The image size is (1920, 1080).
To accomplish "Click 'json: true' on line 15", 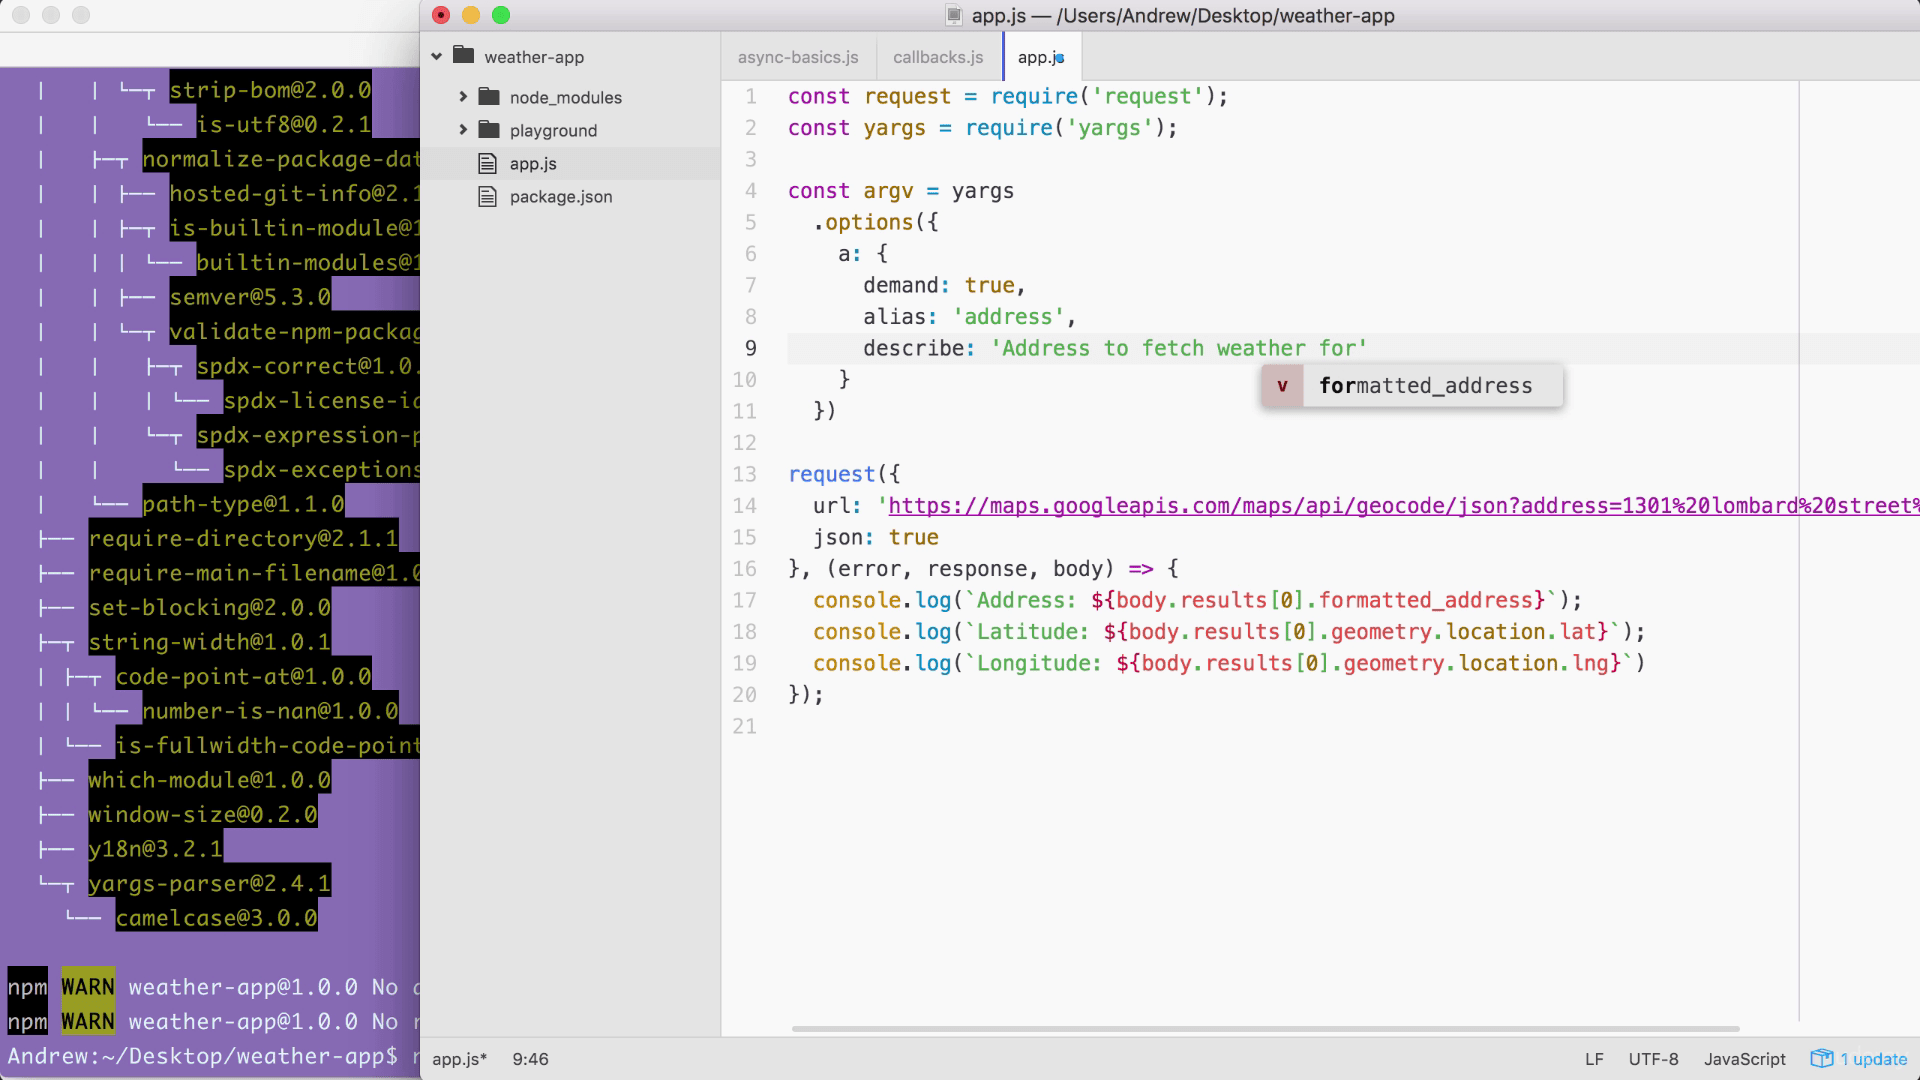I will coord(876,538).
